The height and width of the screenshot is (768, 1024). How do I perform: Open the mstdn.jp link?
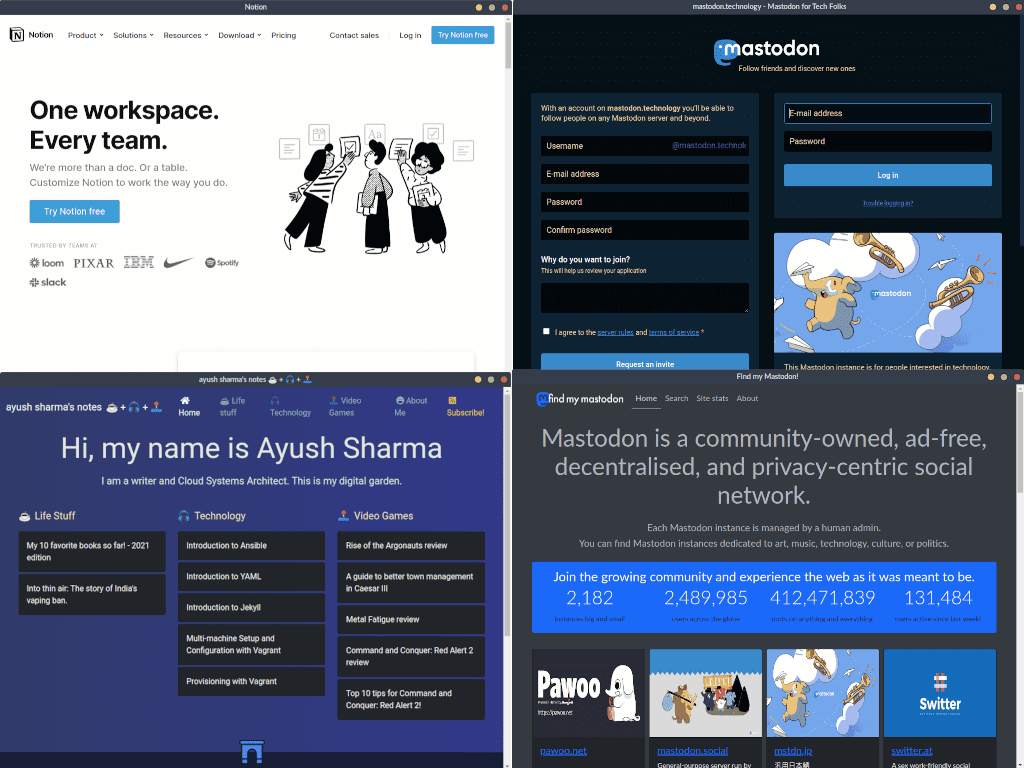coord(793,751)
